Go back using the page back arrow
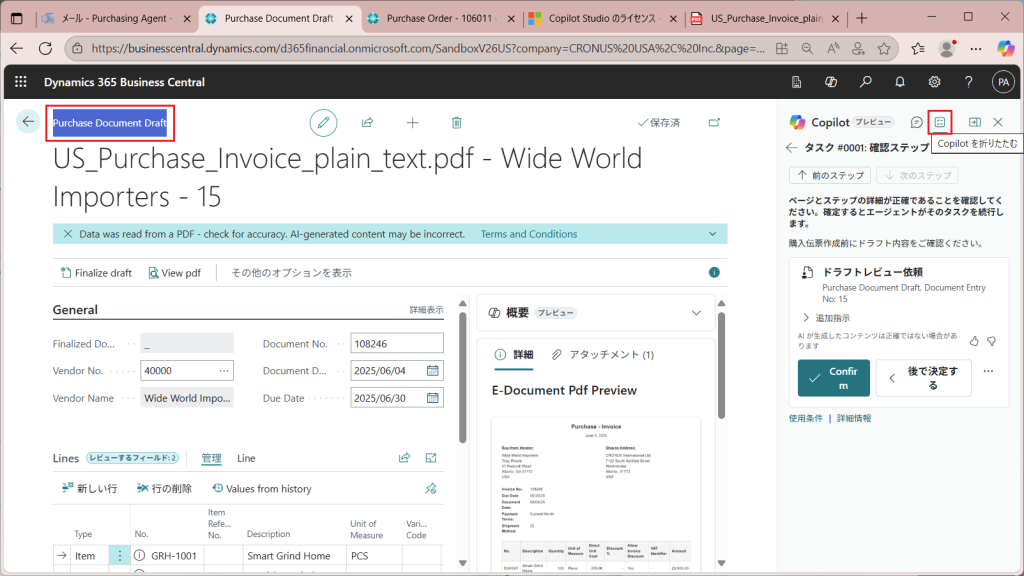1024x576 pixels. [28, 121]
